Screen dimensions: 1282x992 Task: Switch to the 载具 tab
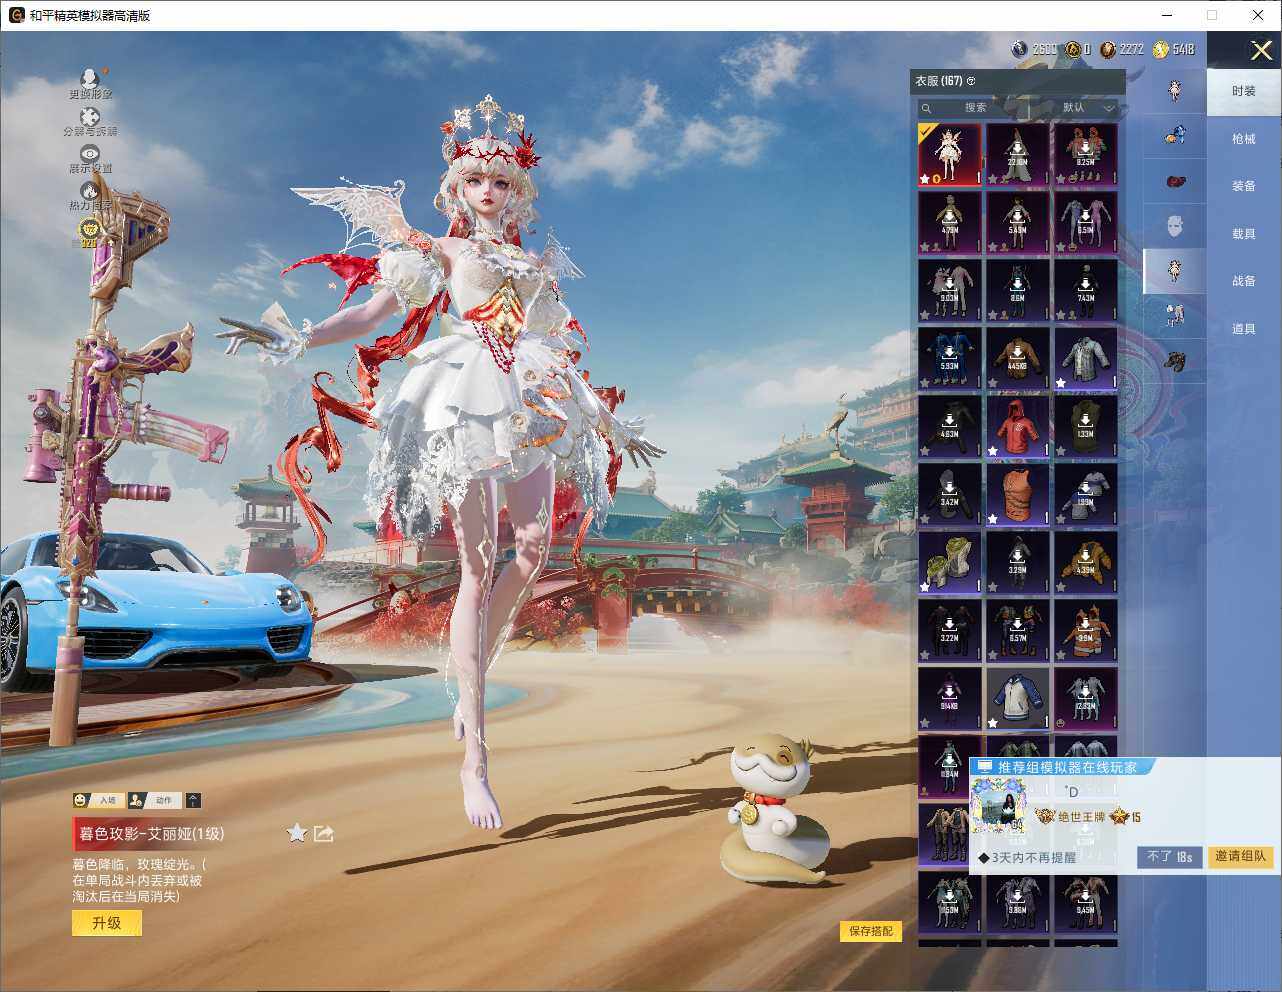(1244, 234)
